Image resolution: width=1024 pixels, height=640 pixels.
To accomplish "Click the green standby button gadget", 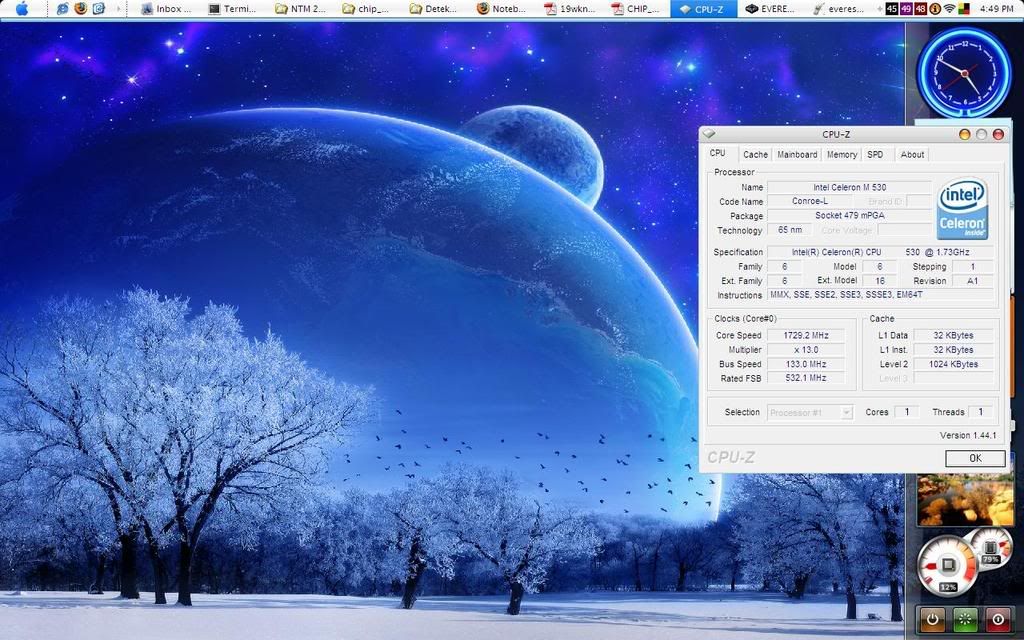I will coord(965,619).
